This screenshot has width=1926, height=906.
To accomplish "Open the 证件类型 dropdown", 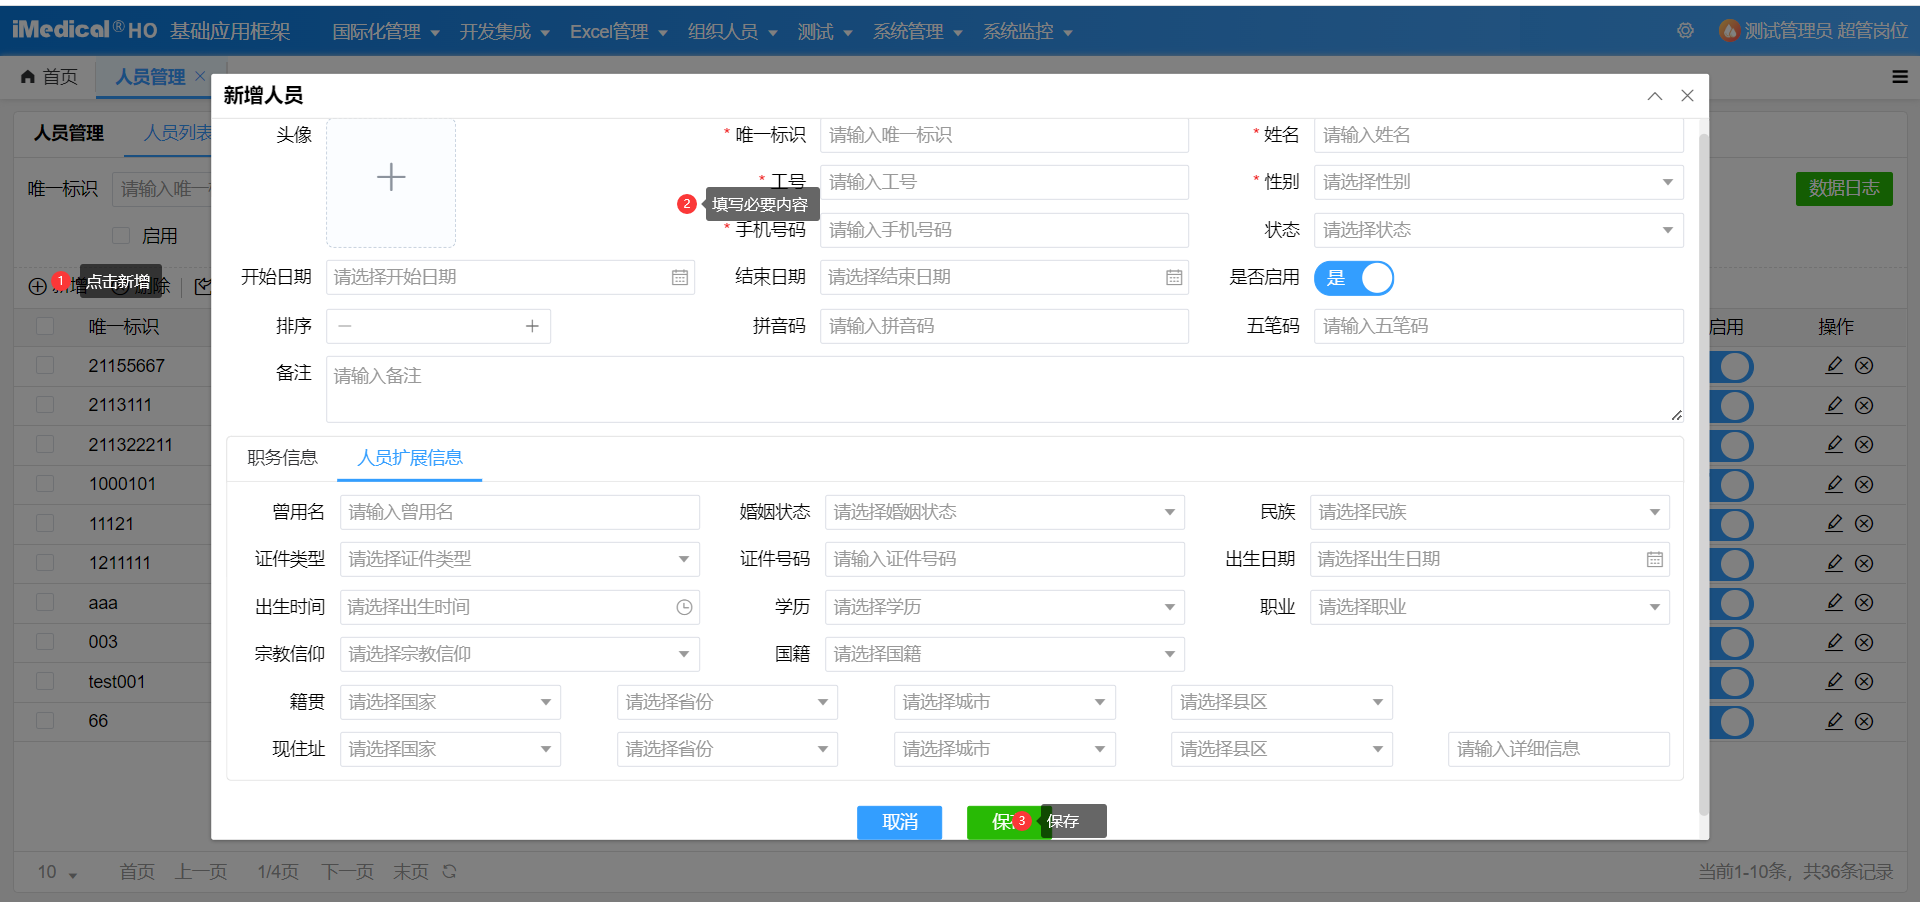I will pos(519,559).
